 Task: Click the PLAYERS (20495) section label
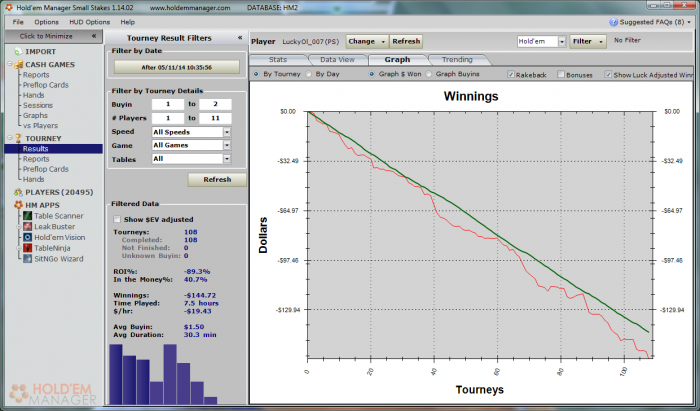(x=59, y=192)
